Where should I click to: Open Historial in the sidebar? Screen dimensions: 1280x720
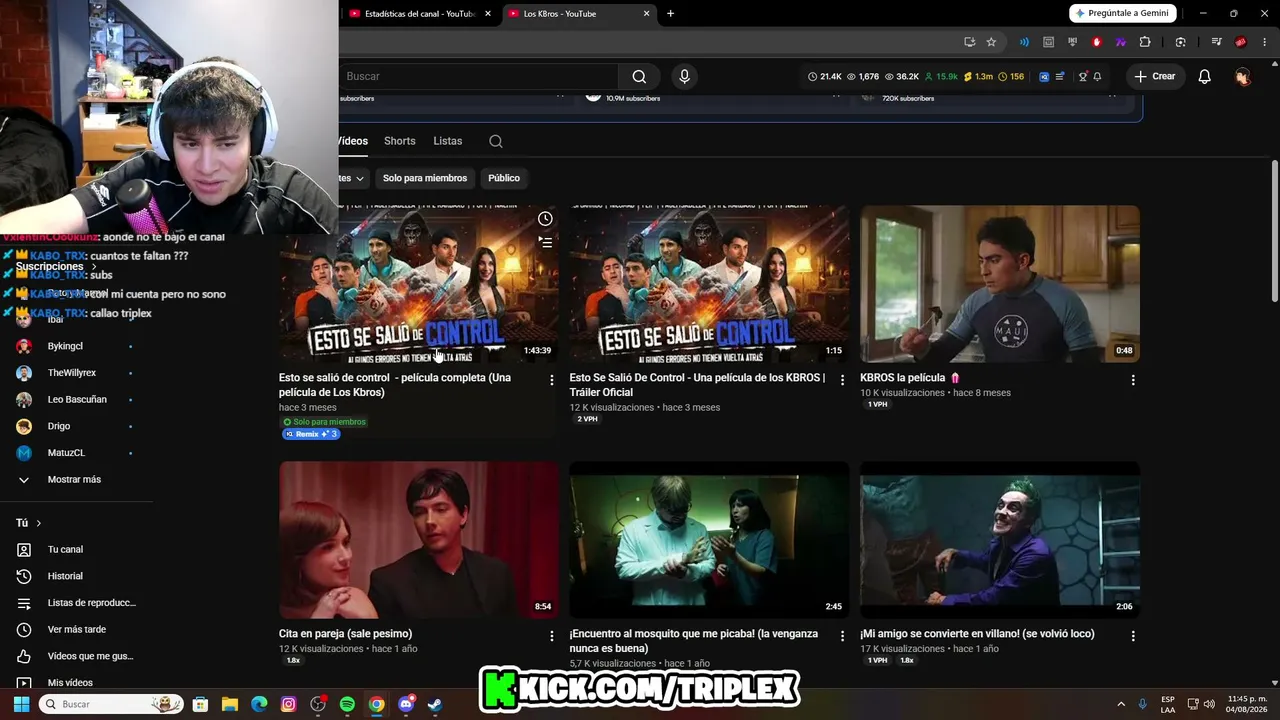tap(66, 576)
